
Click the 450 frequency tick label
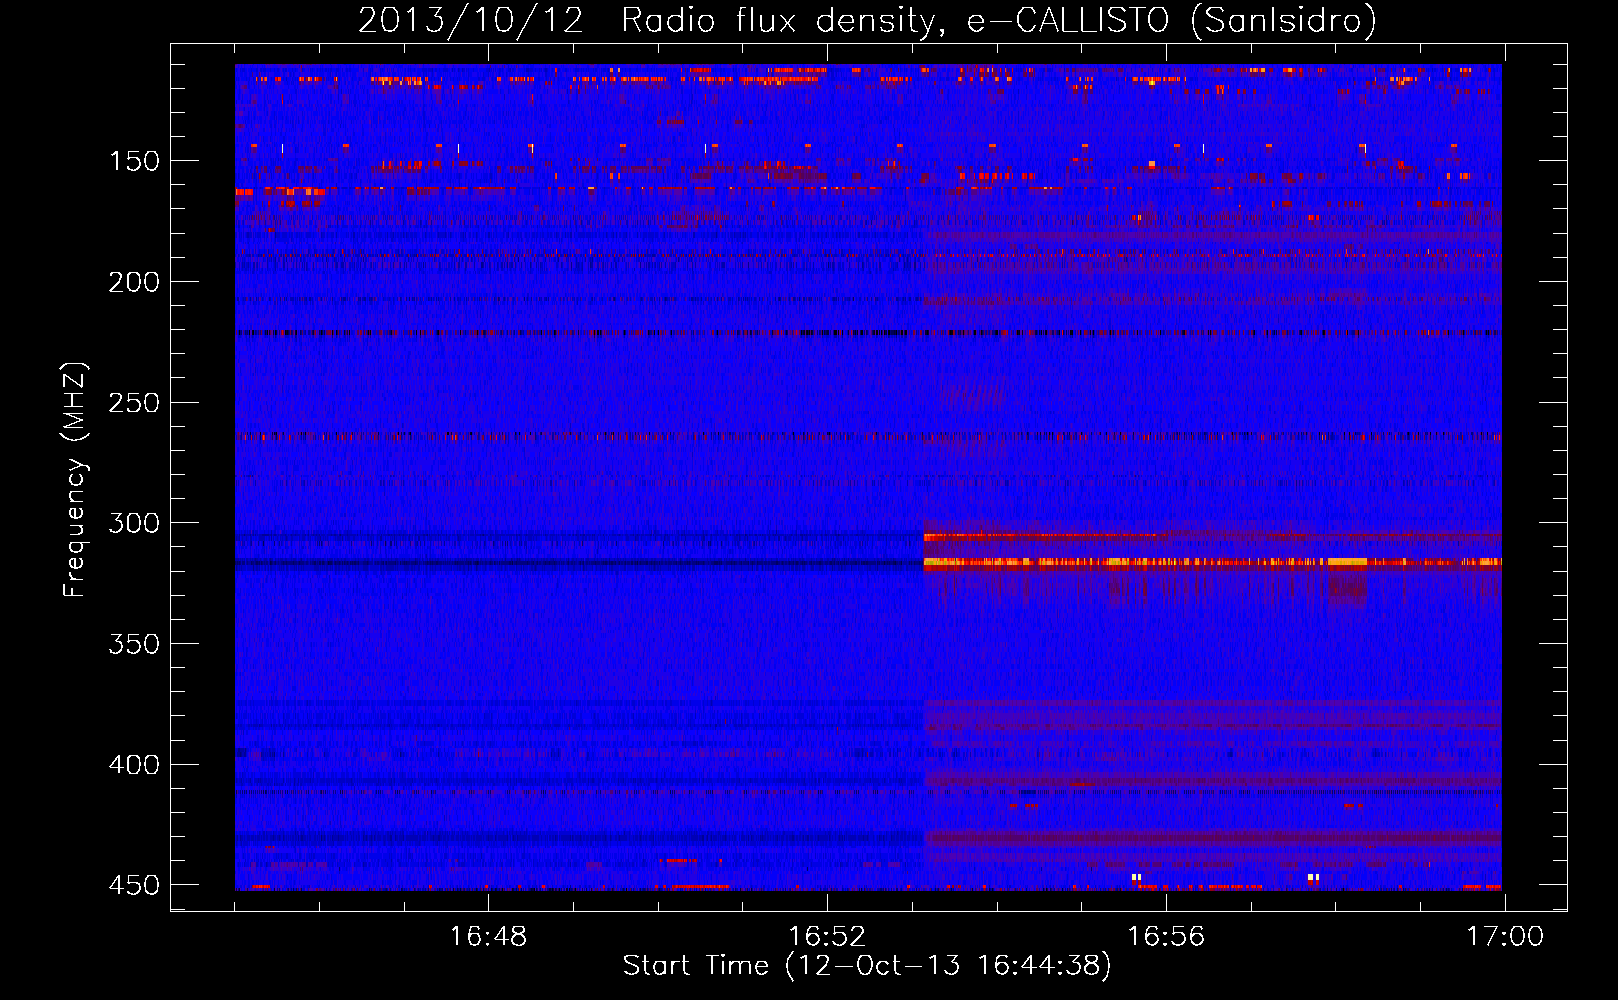tap(134, 886)
